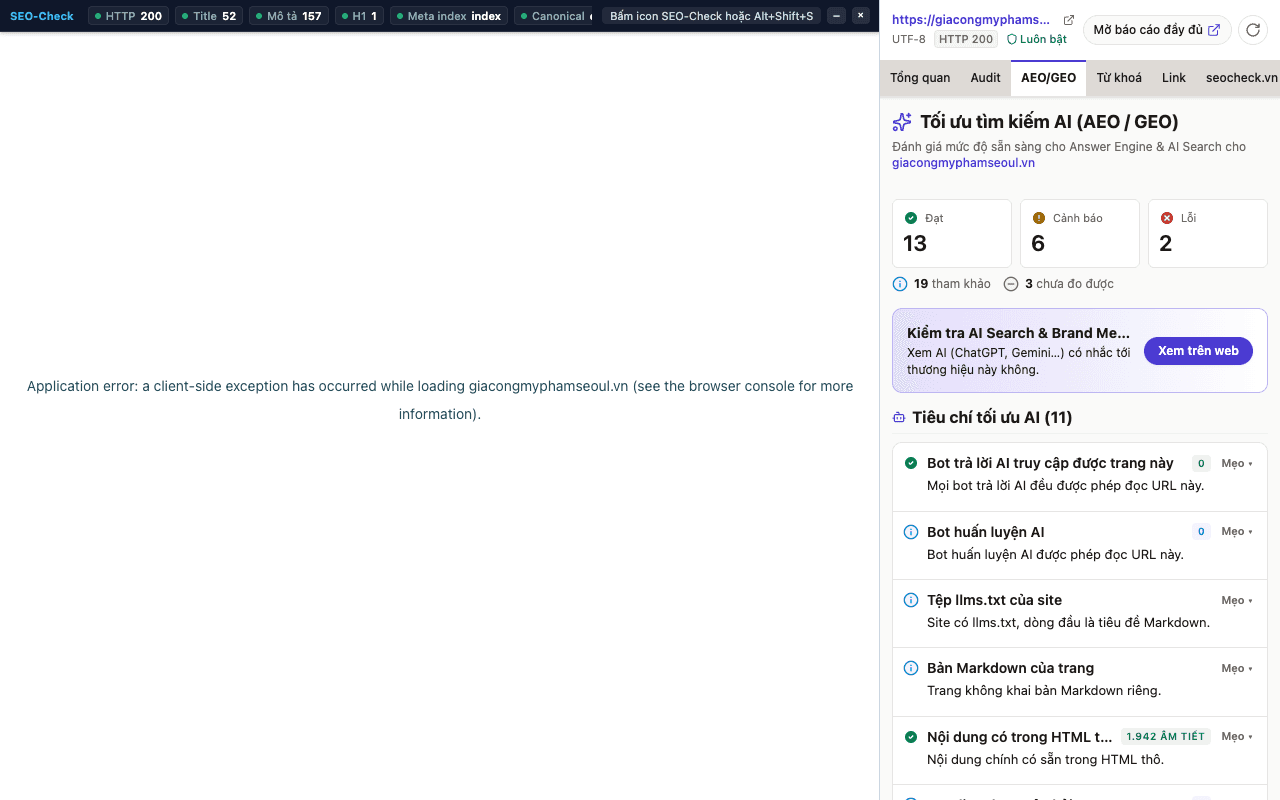
Task: Click the minus icon next to 3 chưa đo được
Action: (x=1011, y=284)
